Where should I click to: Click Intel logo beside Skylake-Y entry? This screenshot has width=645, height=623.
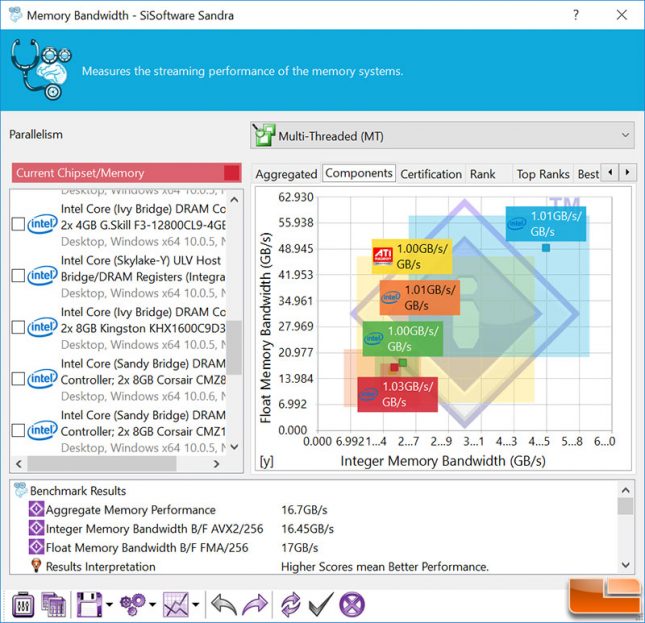tap(42, 276)
